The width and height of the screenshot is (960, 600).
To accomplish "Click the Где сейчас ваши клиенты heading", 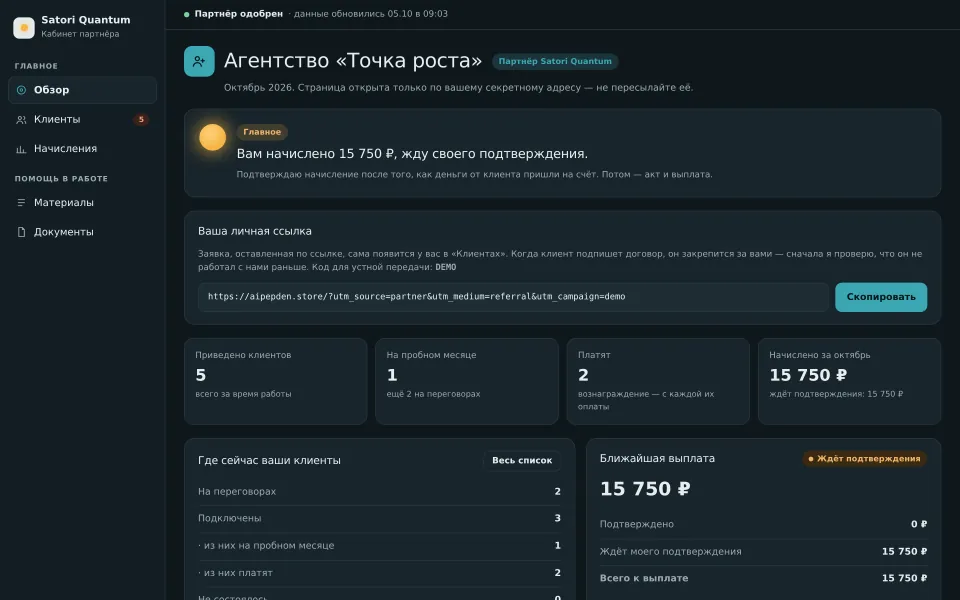I will click(269, 460).
